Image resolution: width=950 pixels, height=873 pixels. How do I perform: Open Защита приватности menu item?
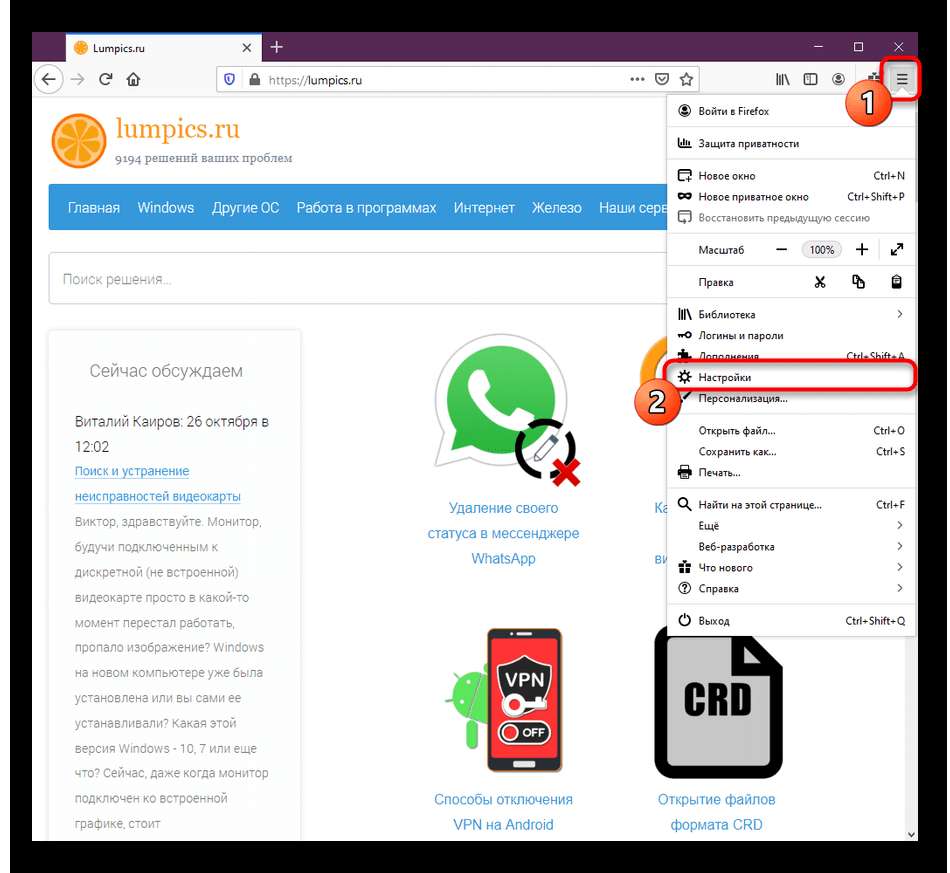pos(791,144)
